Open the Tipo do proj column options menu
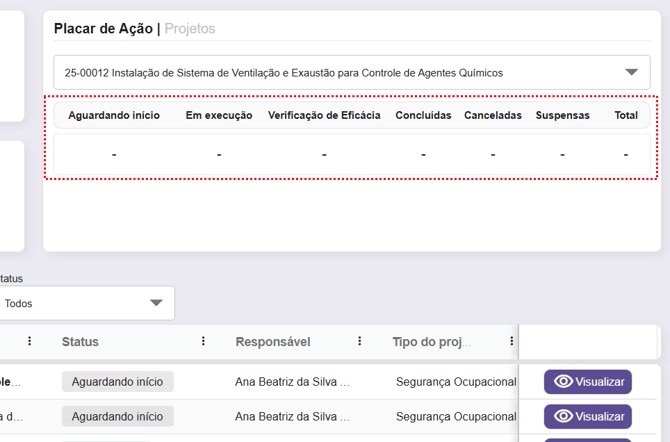This screenshot has height=442, width=670. tap(511, 341)
